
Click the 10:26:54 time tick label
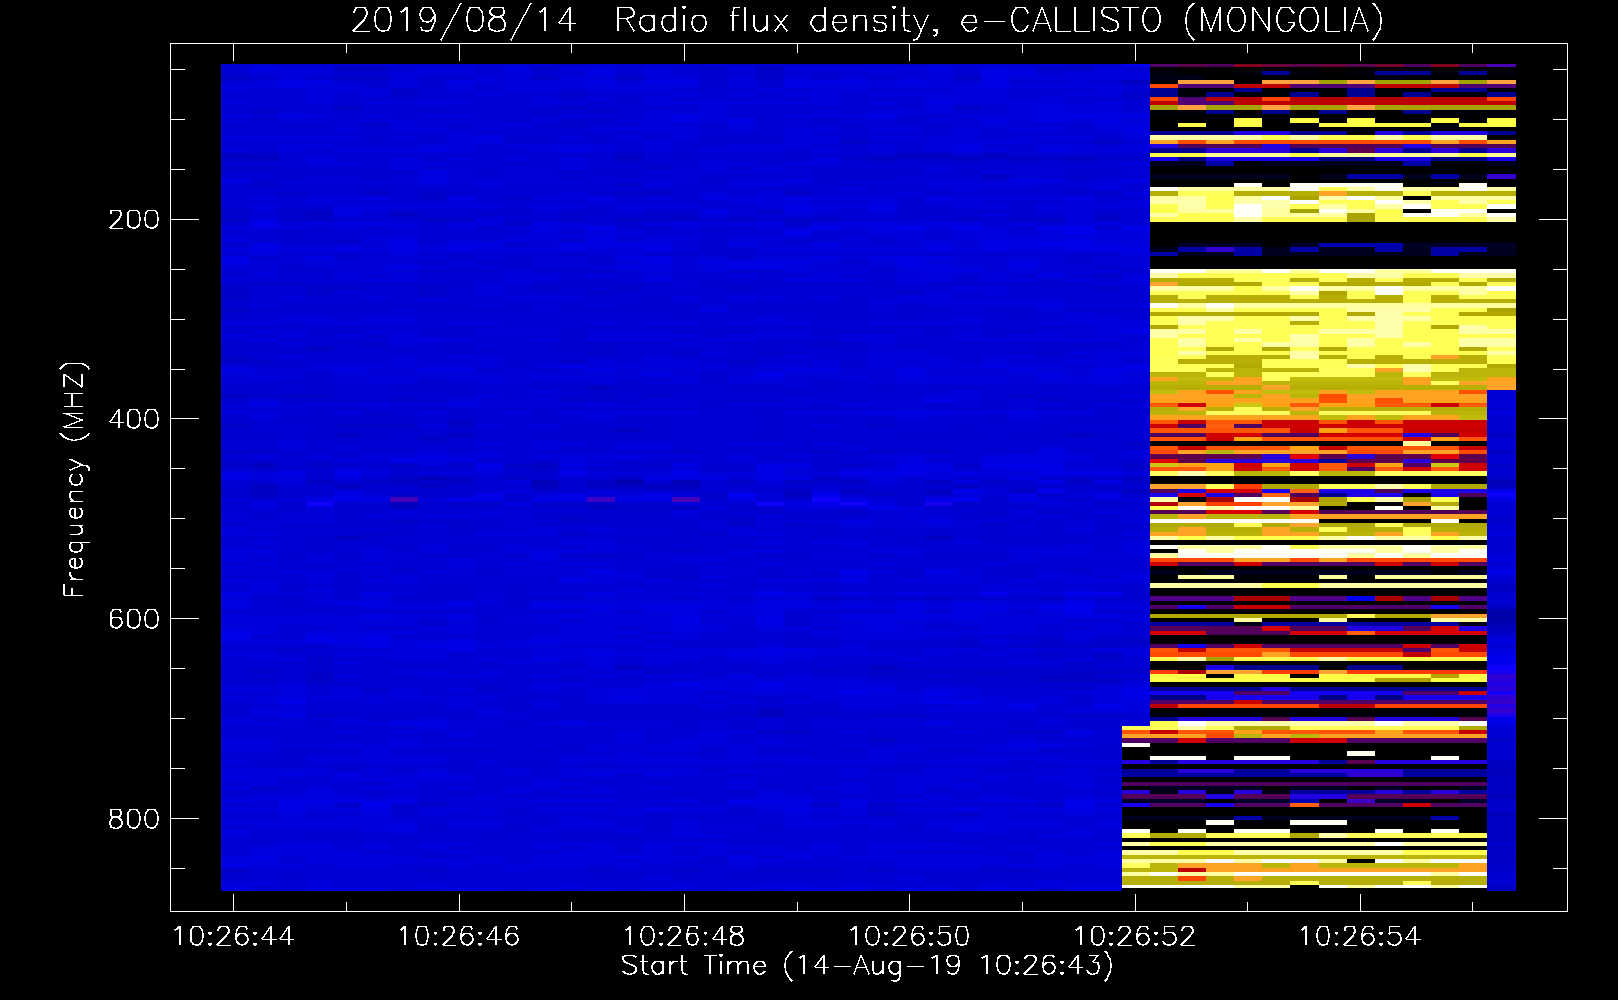tap(1360, 936)
